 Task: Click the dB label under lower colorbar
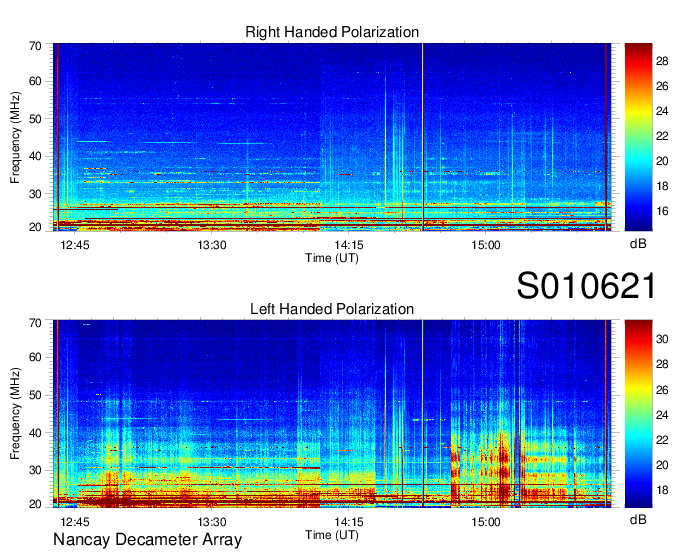[x=638, y=519]
